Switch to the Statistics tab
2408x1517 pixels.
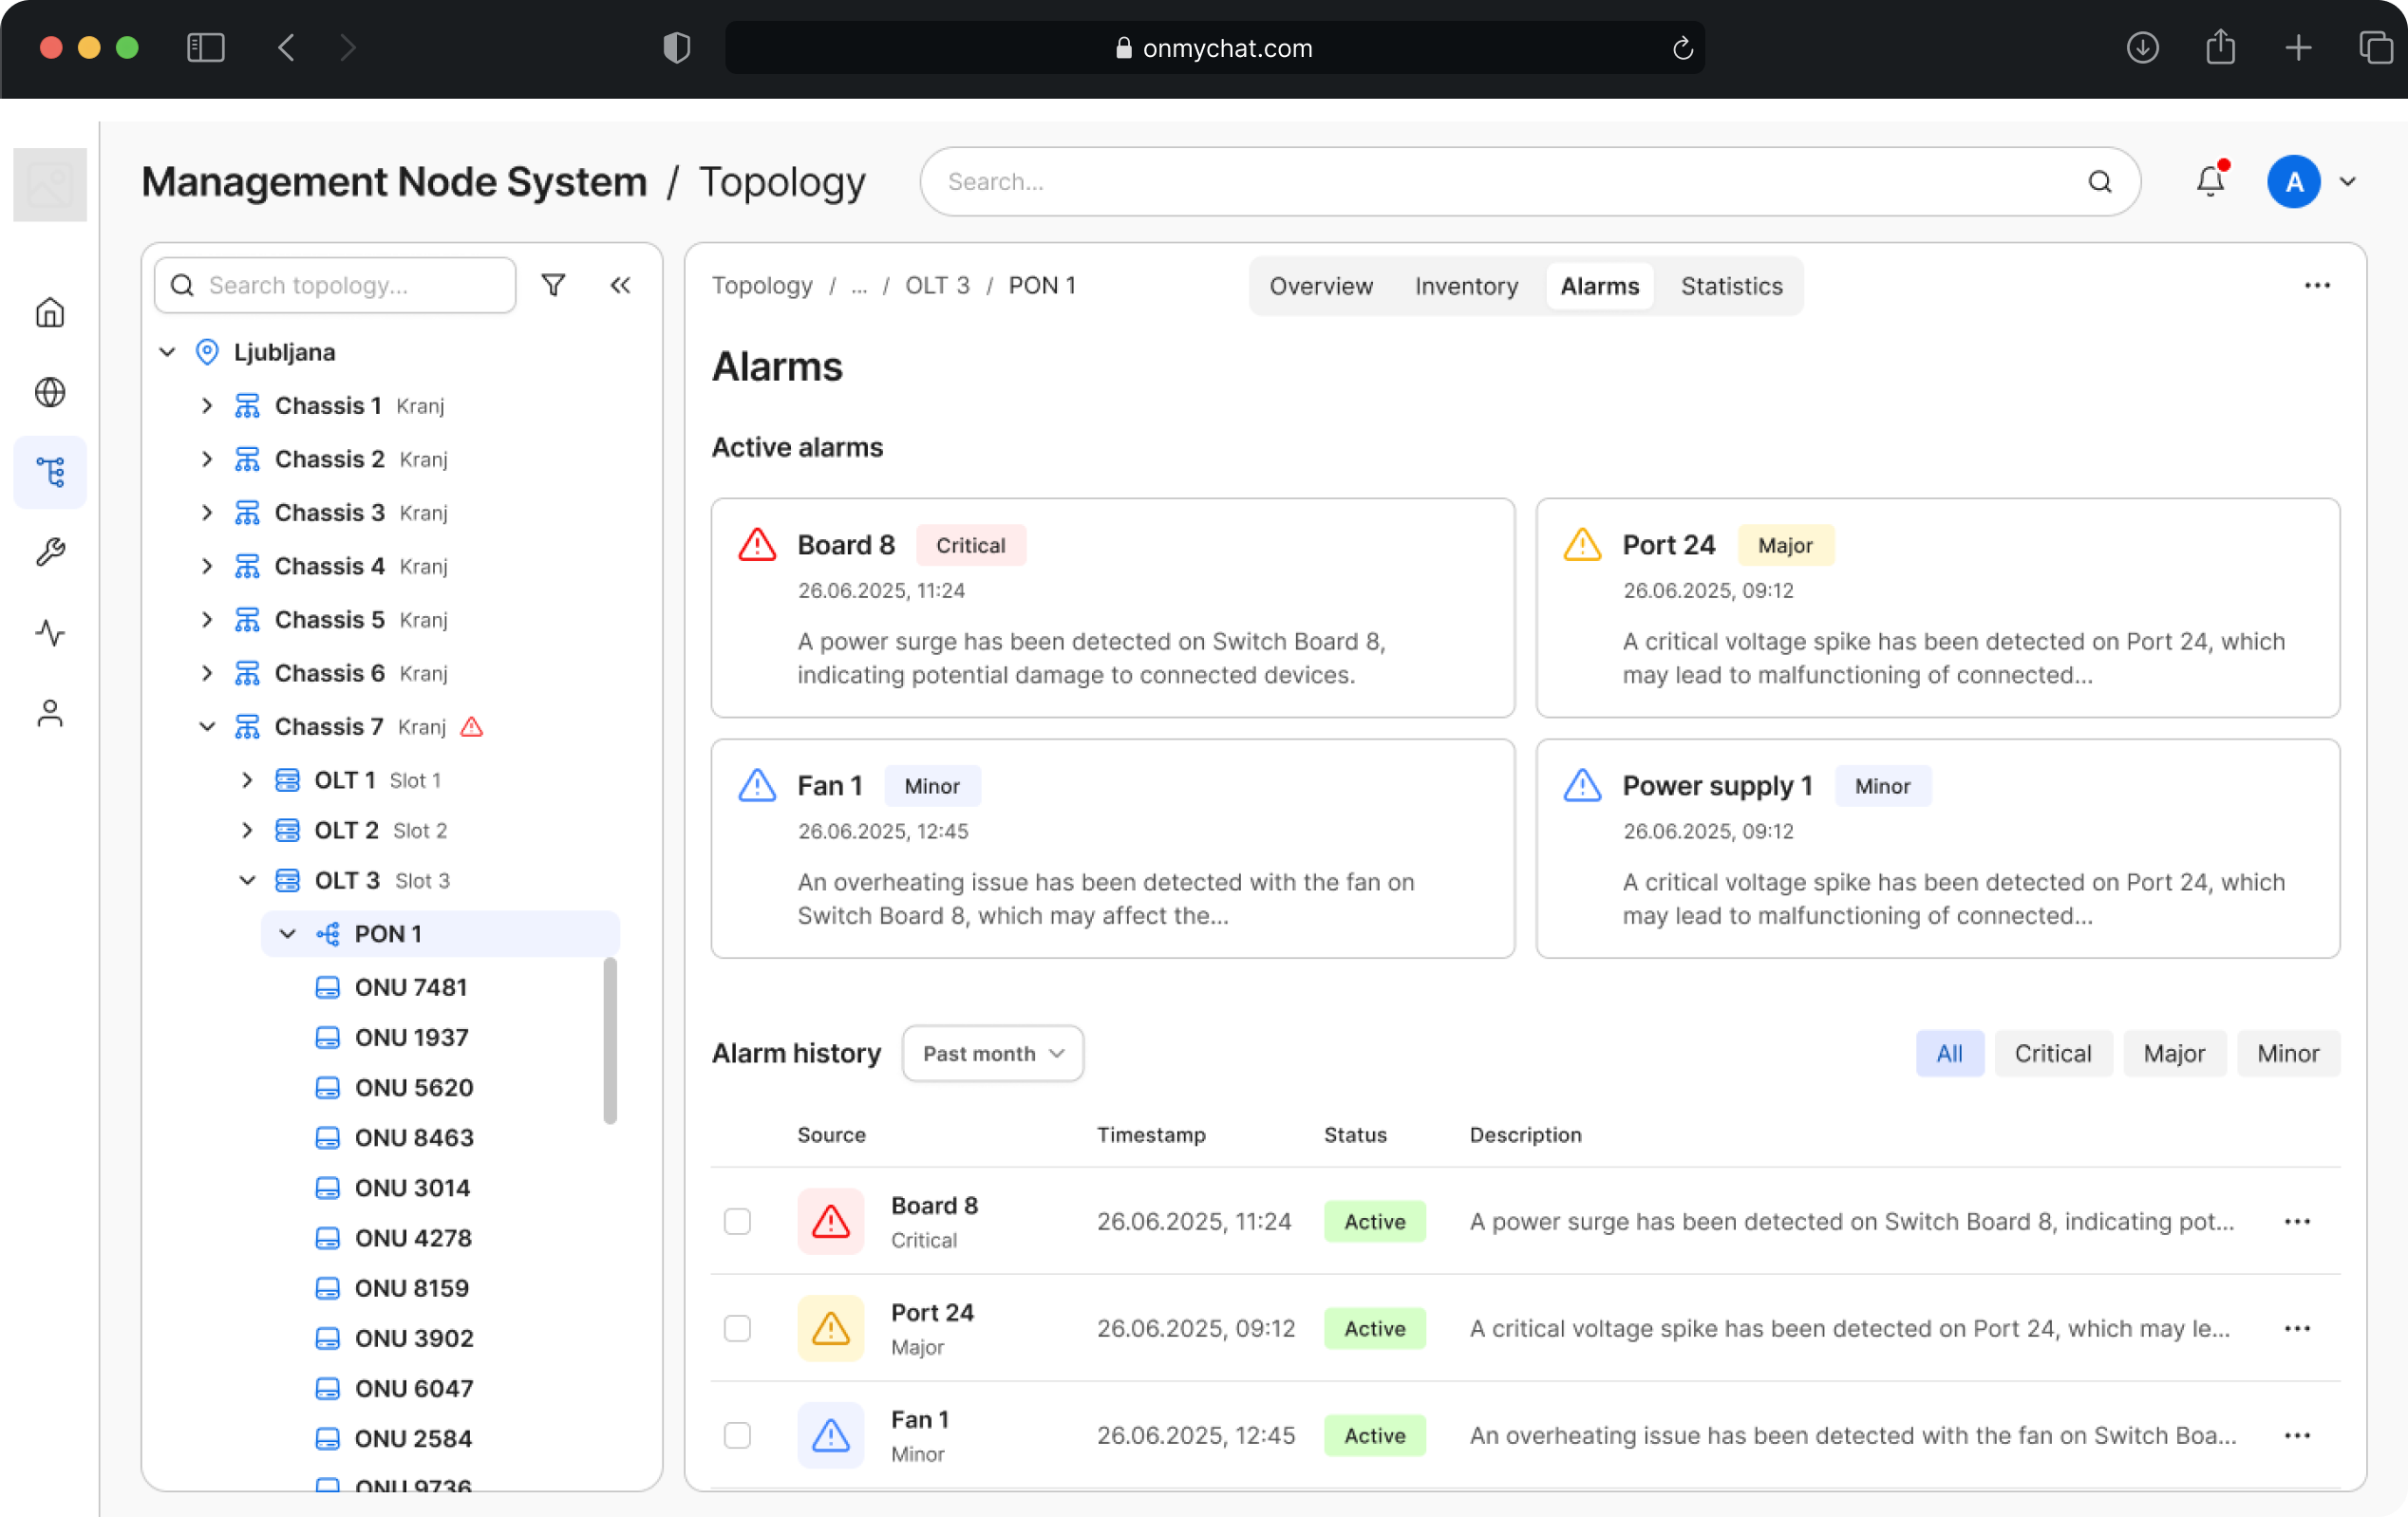1731,286
